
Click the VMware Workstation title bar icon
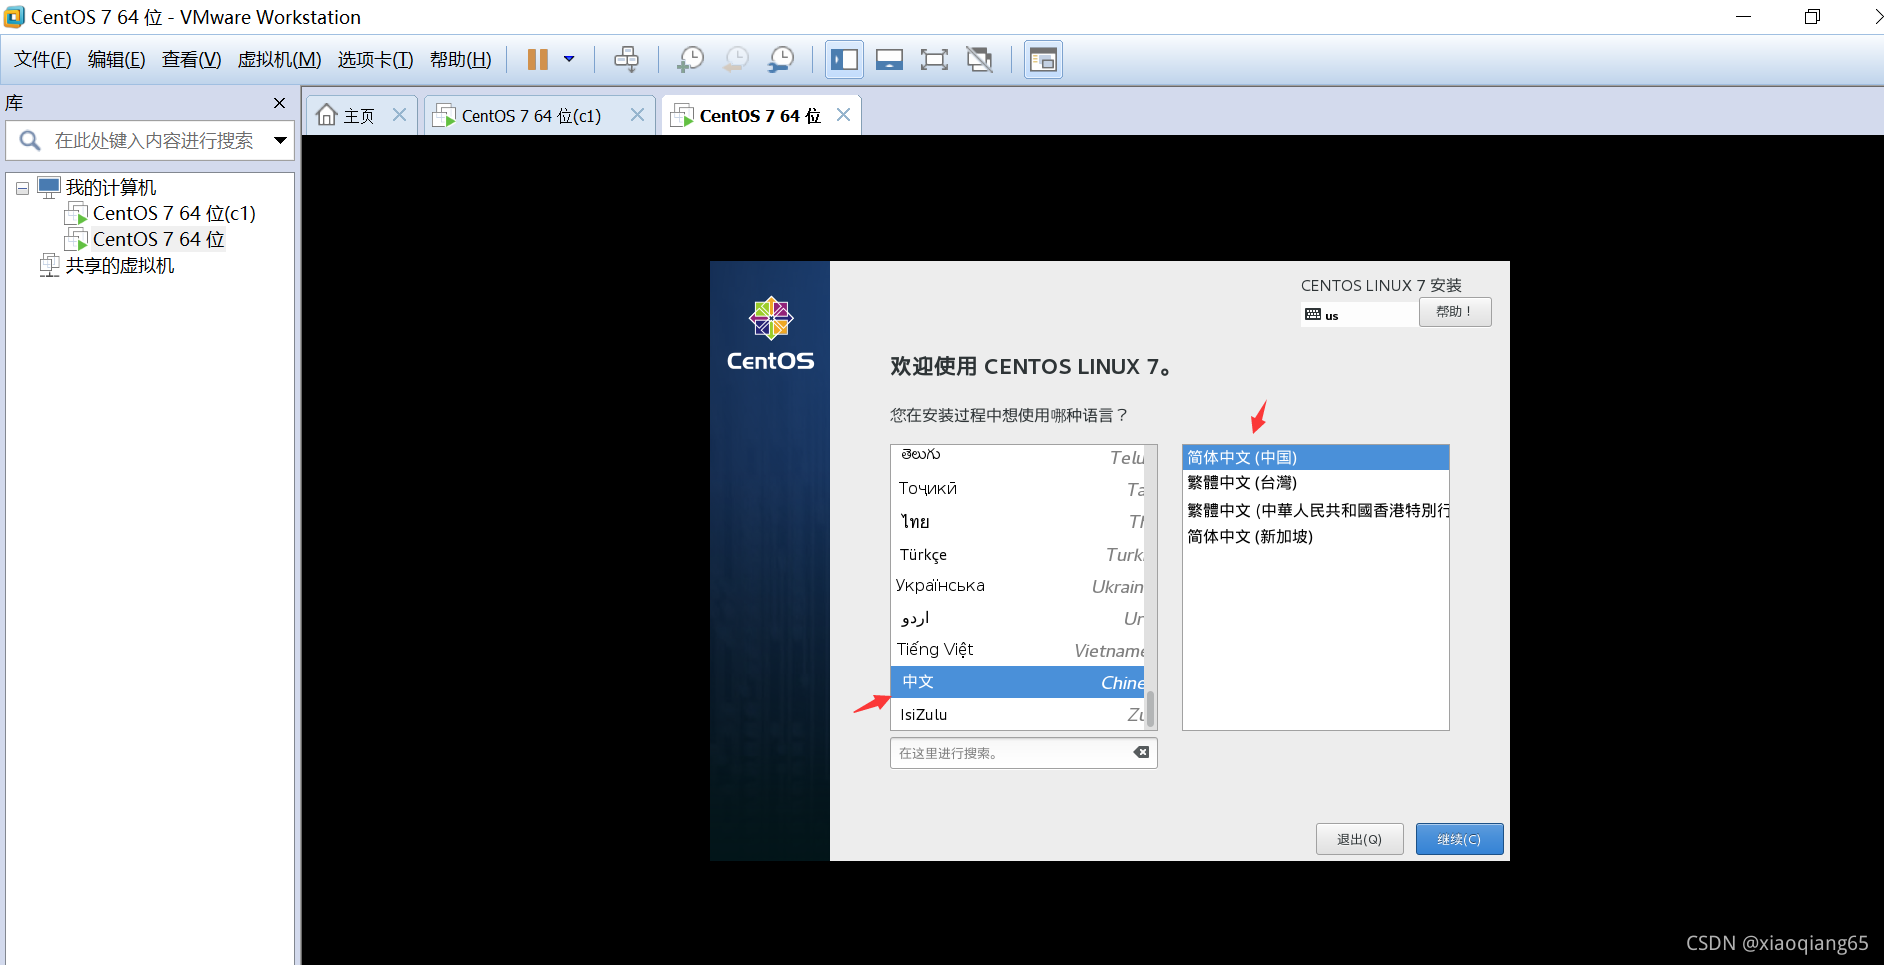point(14,17)
